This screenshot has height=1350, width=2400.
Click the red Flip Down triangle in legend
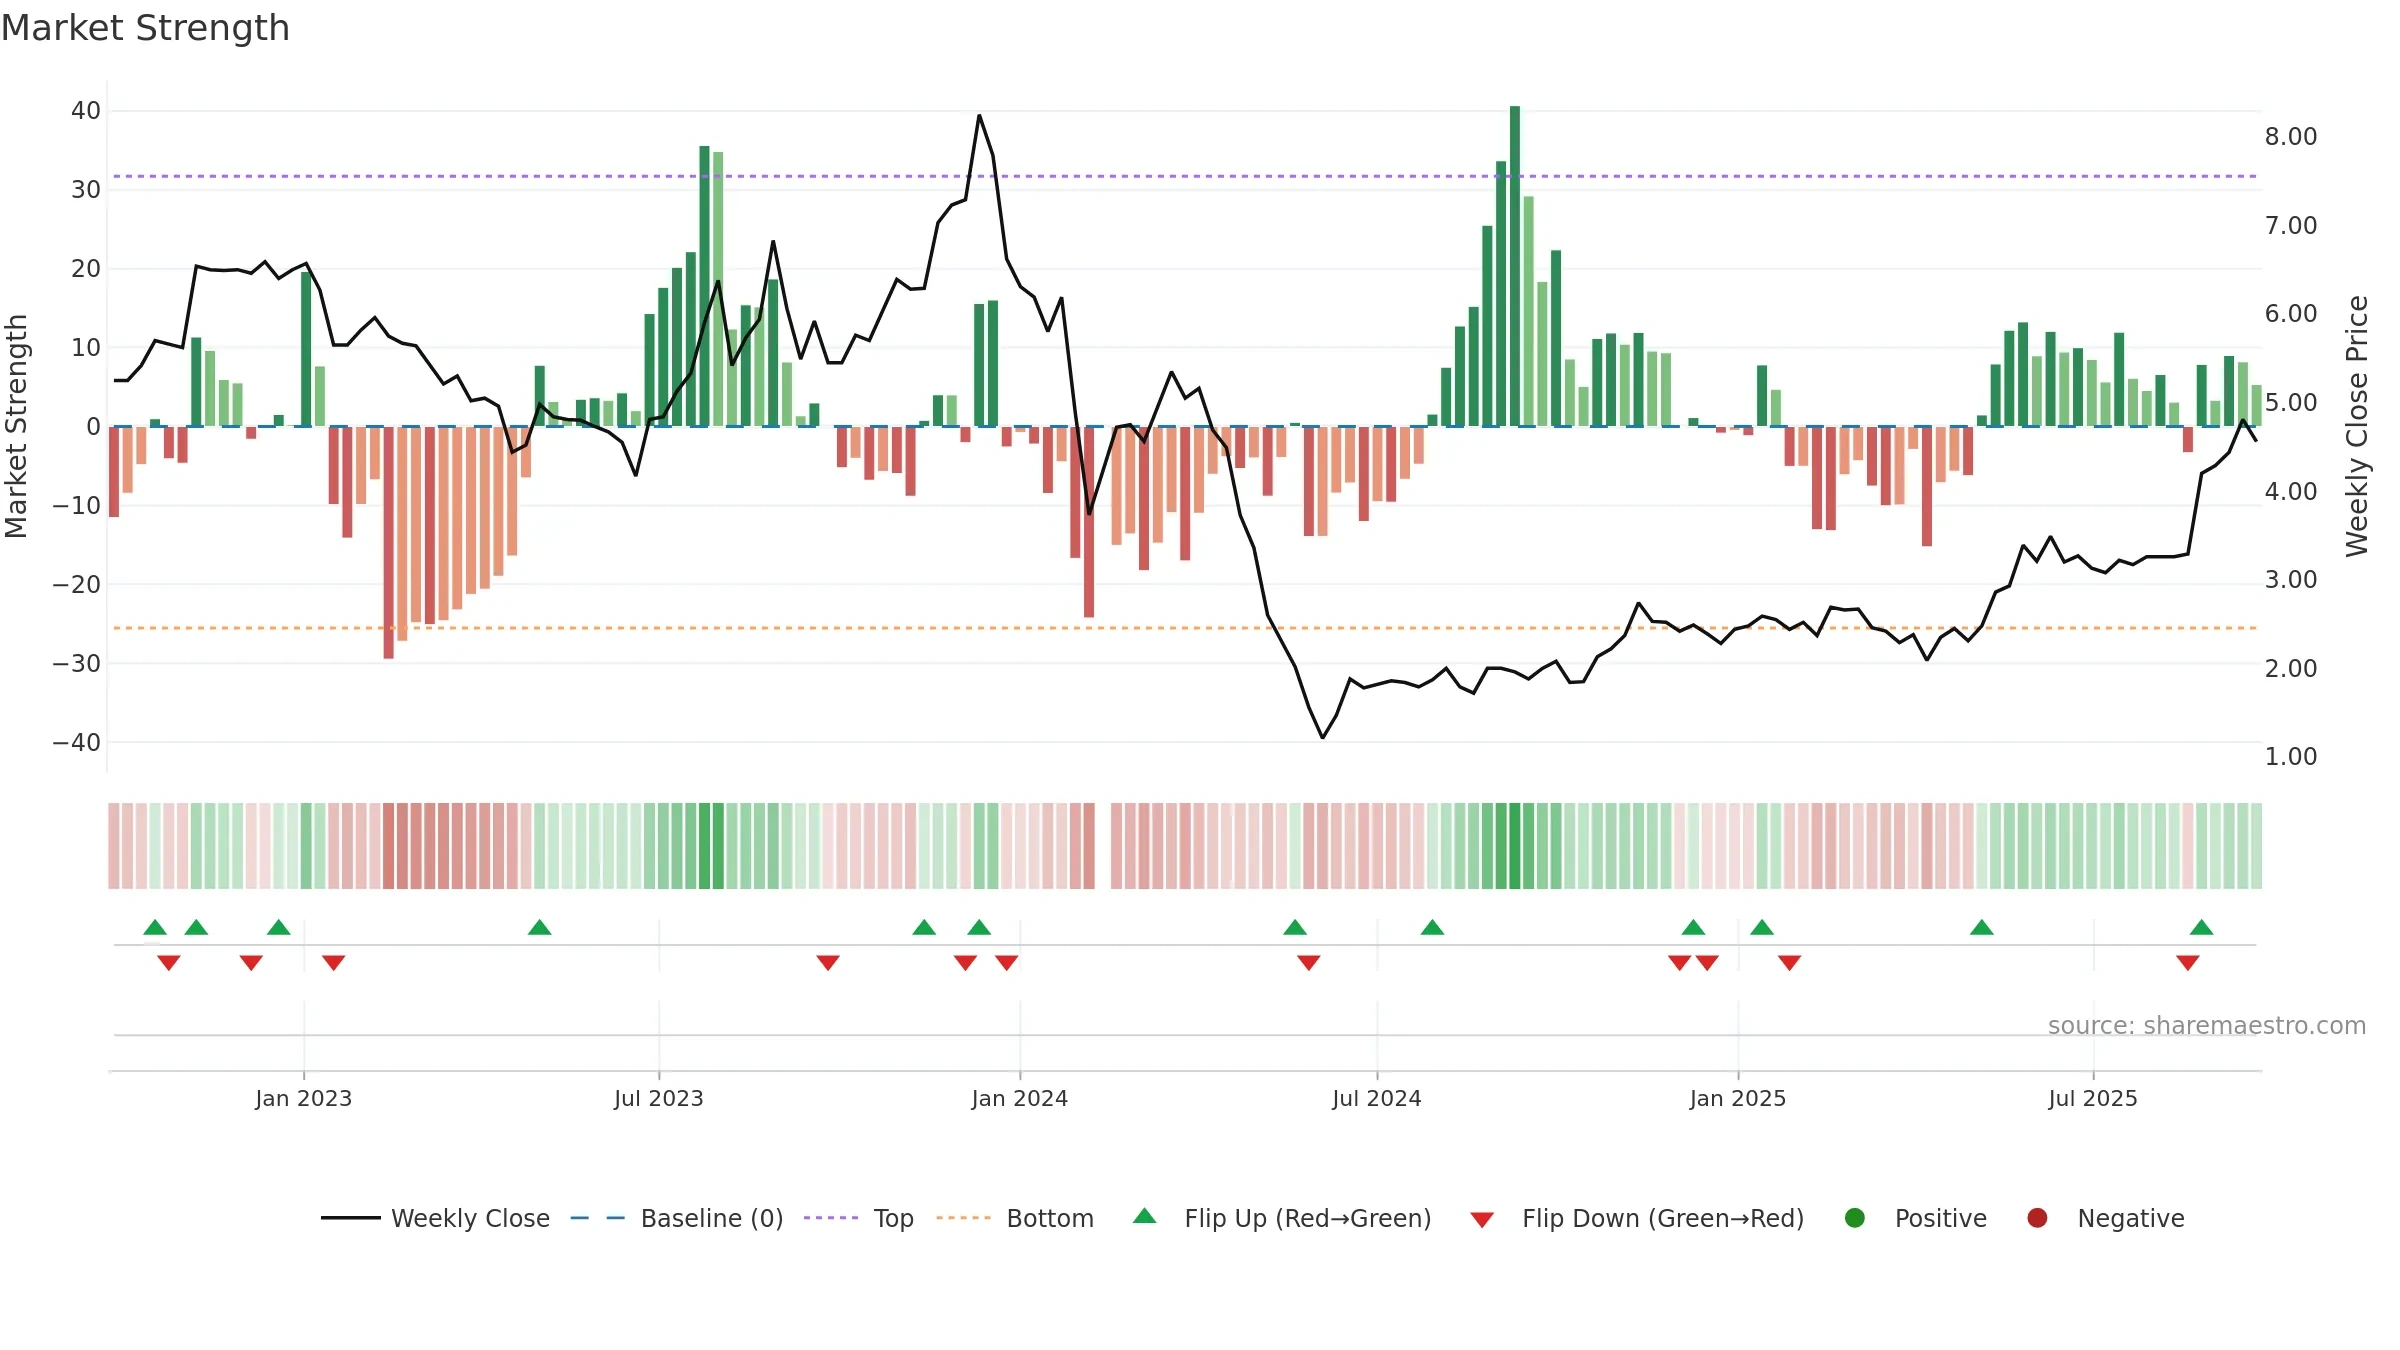pos(1482,1220)
